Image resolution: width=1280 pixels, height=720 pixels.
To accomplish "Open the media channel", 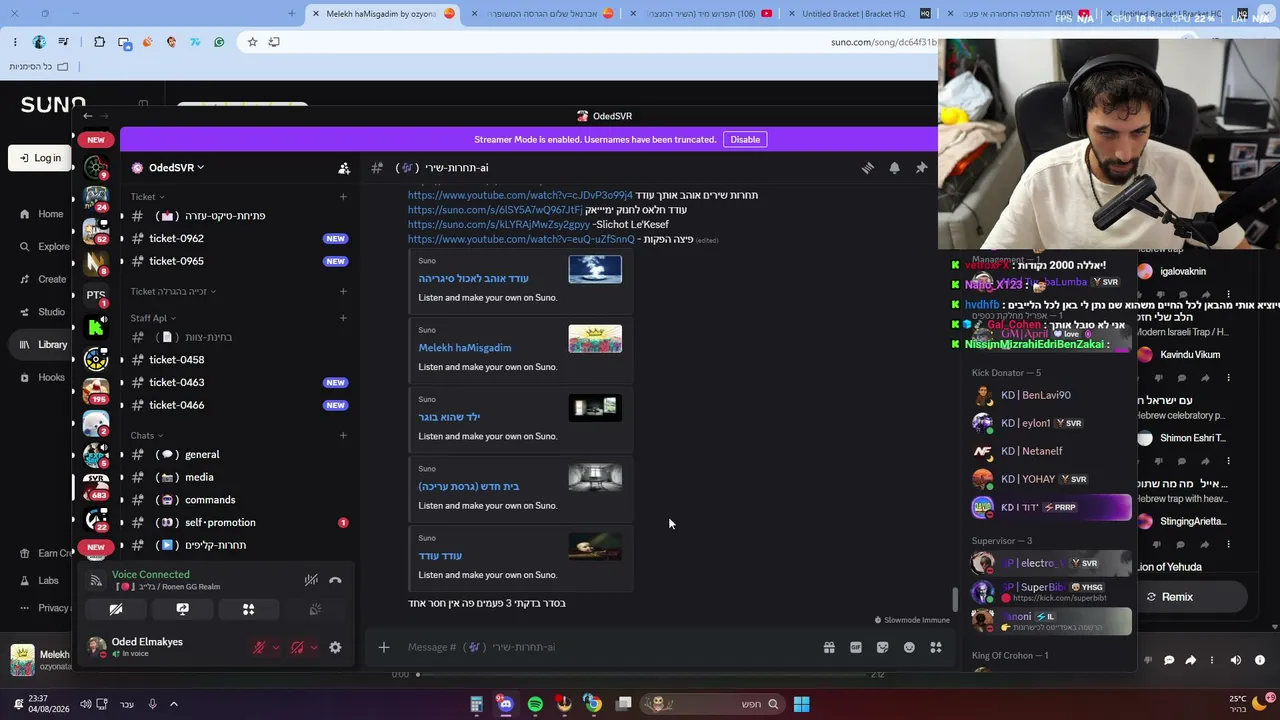I will click(240, 477).
